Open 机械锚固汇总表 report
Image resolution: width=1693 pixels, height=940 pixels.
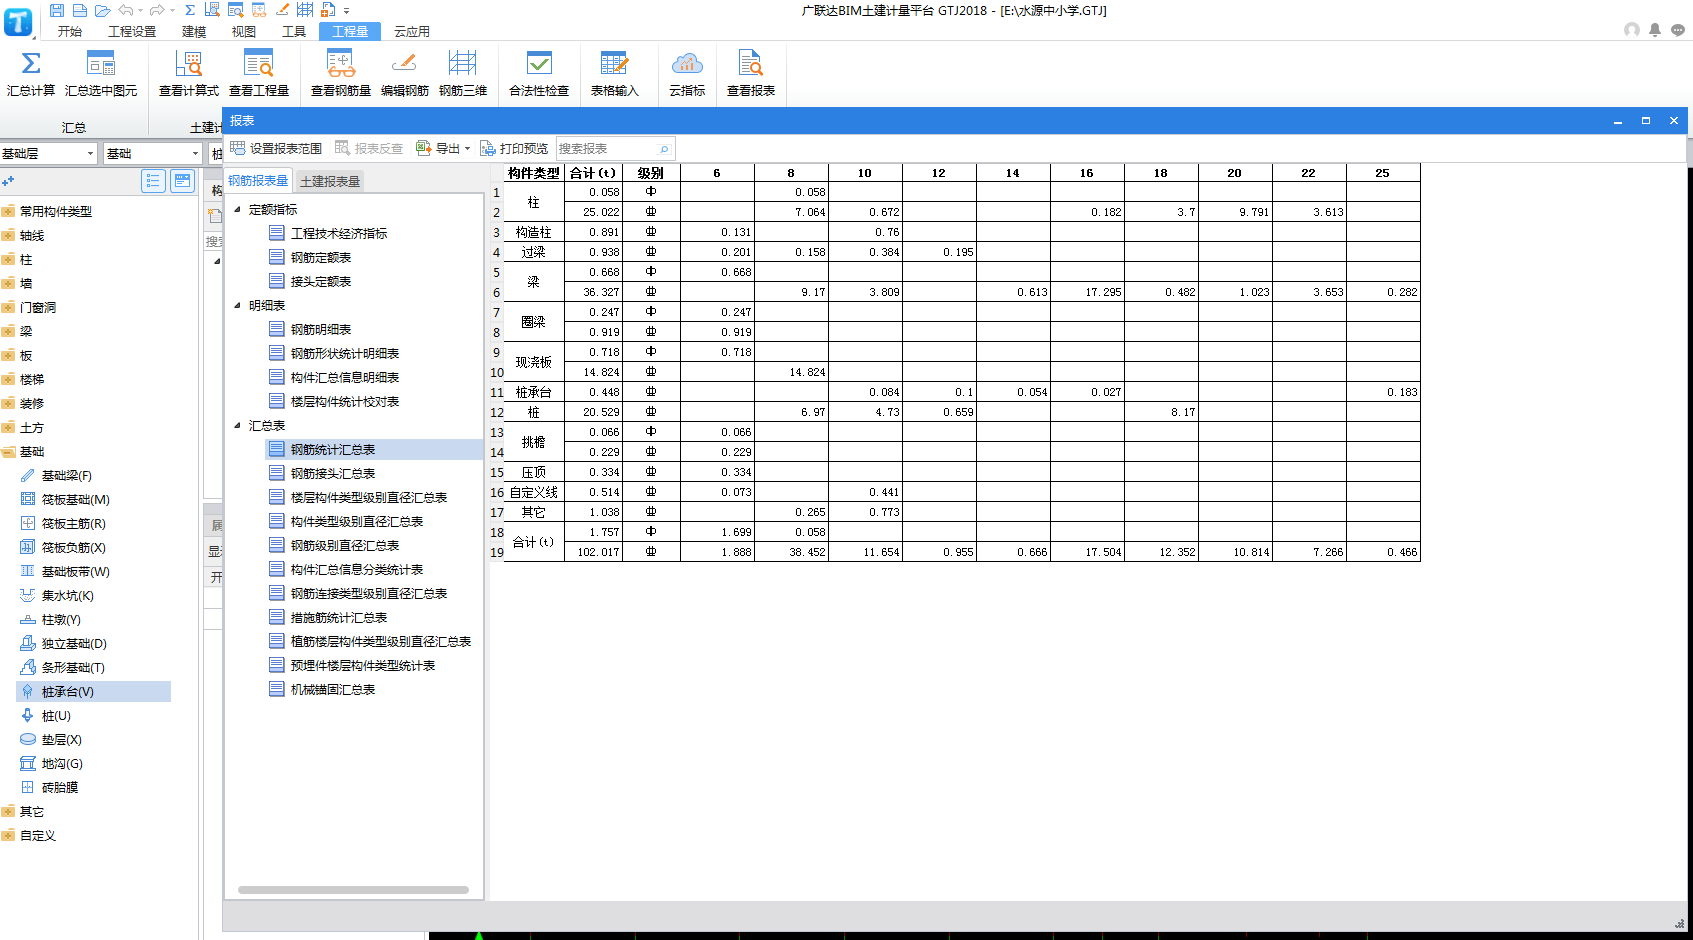[x=333, y=689]
